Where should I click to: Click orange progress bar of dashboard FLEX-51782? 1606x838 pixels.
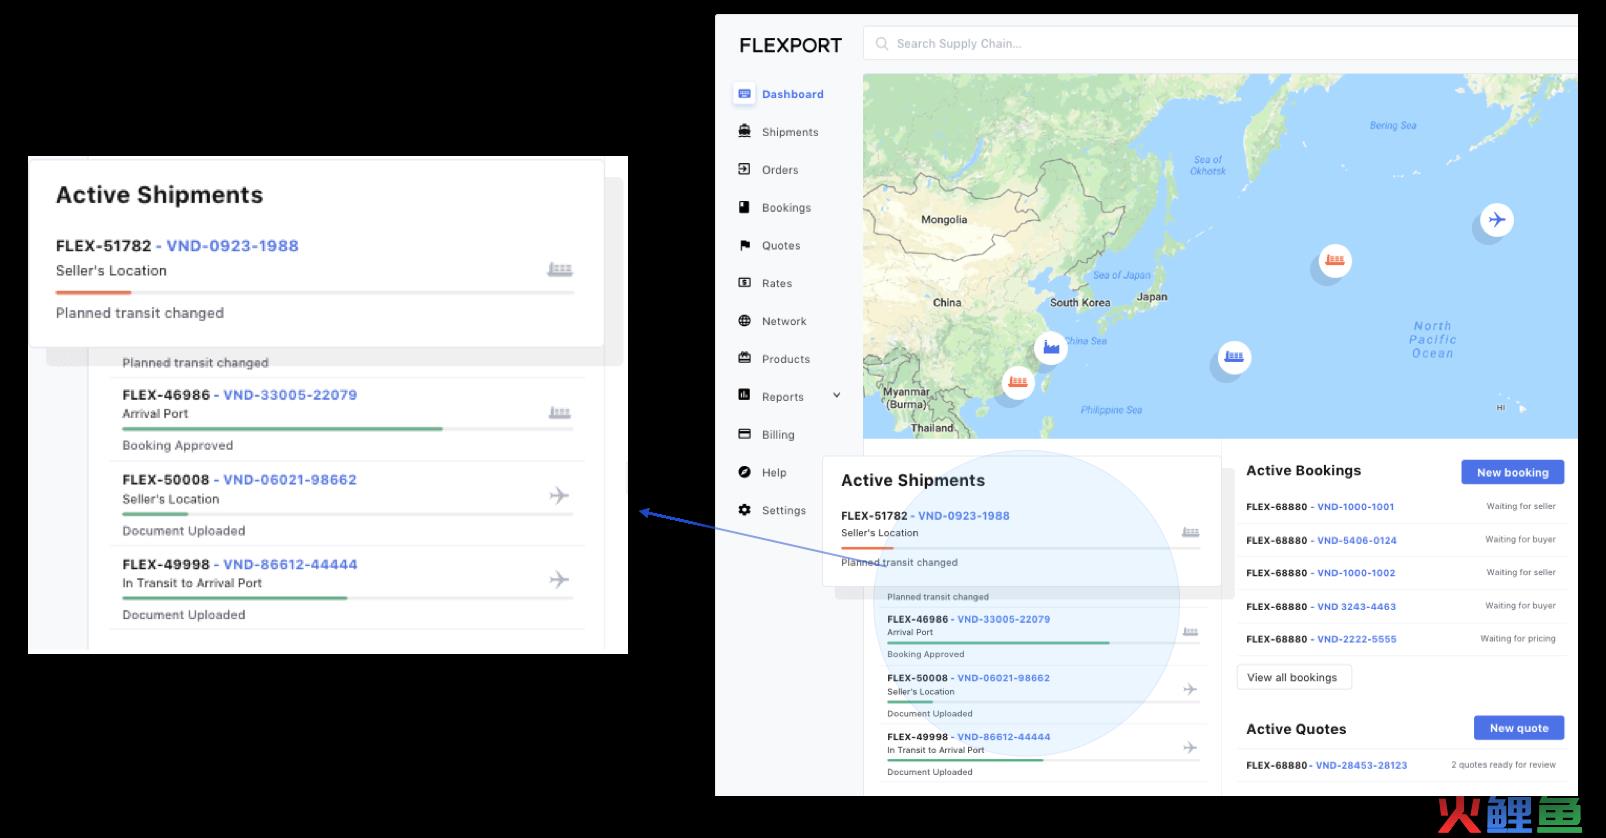pyautogui.click(x=867, y=548)
